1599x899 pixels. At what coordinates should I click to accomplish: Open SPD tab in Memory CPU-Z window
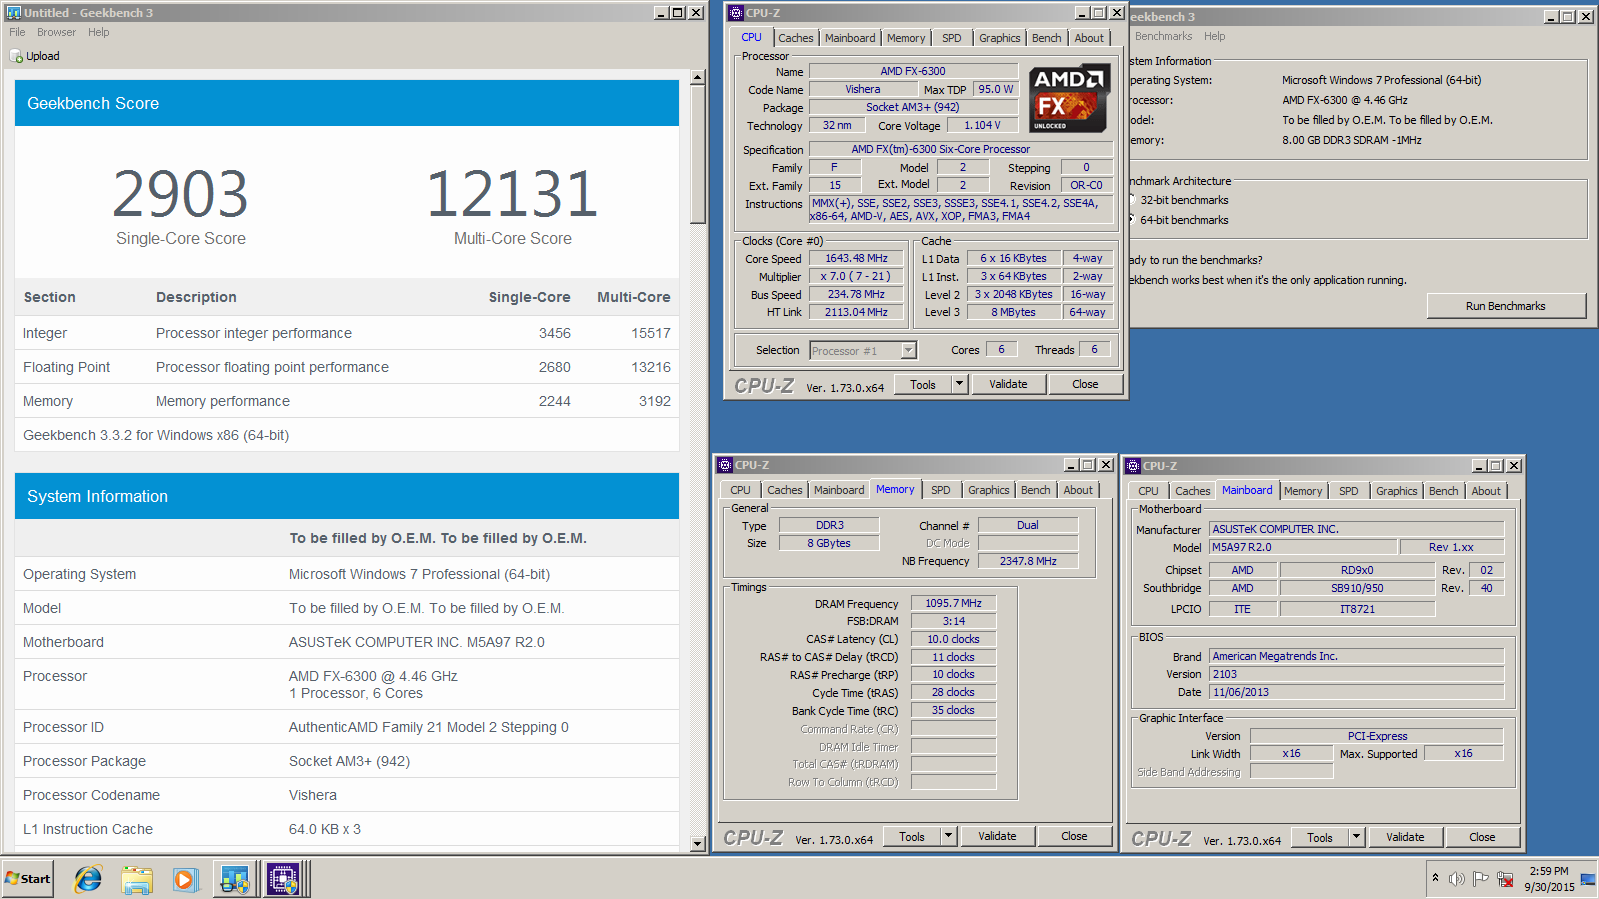940,490
